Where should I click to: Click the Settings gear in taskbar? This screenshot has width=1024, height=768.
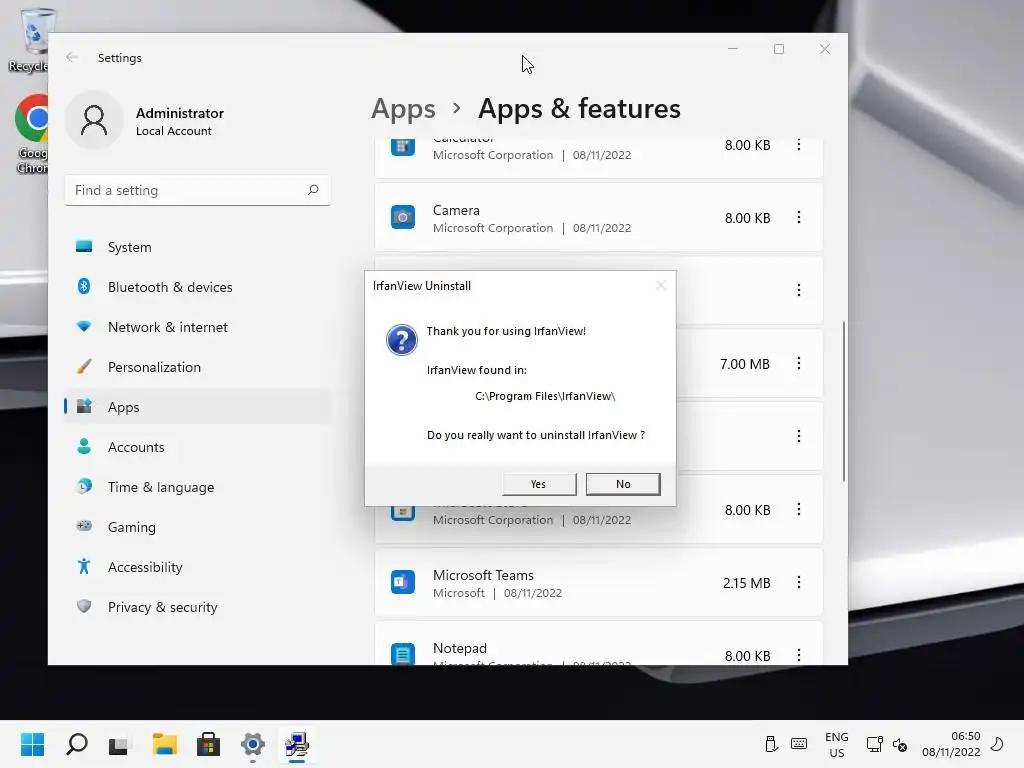253,744
